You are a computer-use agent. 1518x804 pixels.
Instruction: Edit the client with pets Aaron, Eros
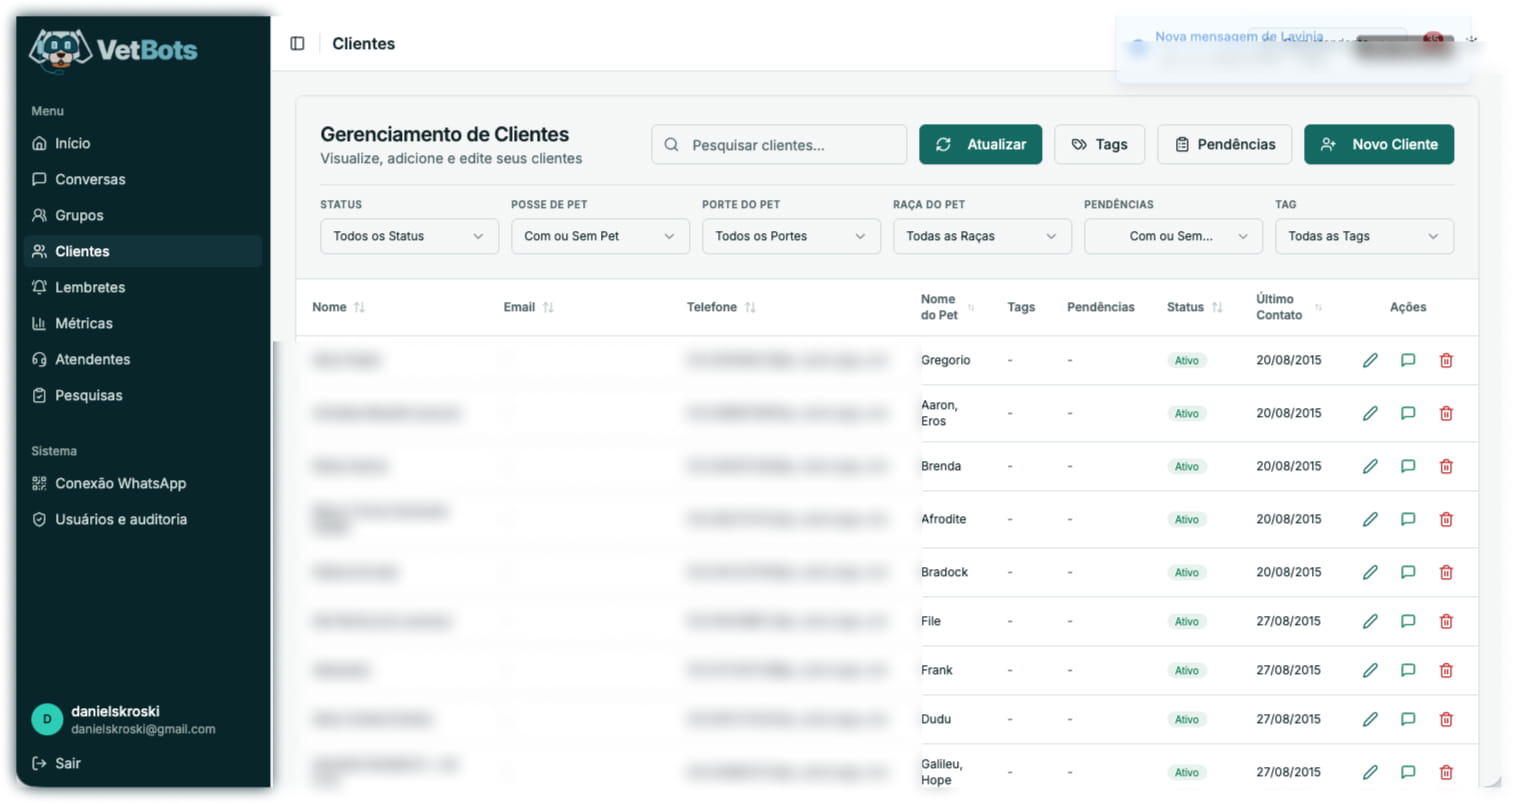[1370, 413]
